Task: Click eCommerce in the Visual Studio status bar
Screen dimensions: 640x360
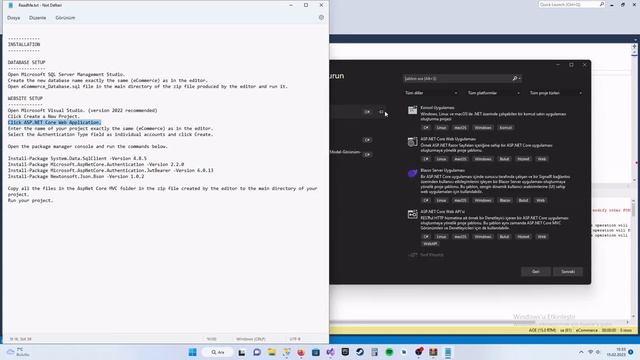Action: click(587, 330)
